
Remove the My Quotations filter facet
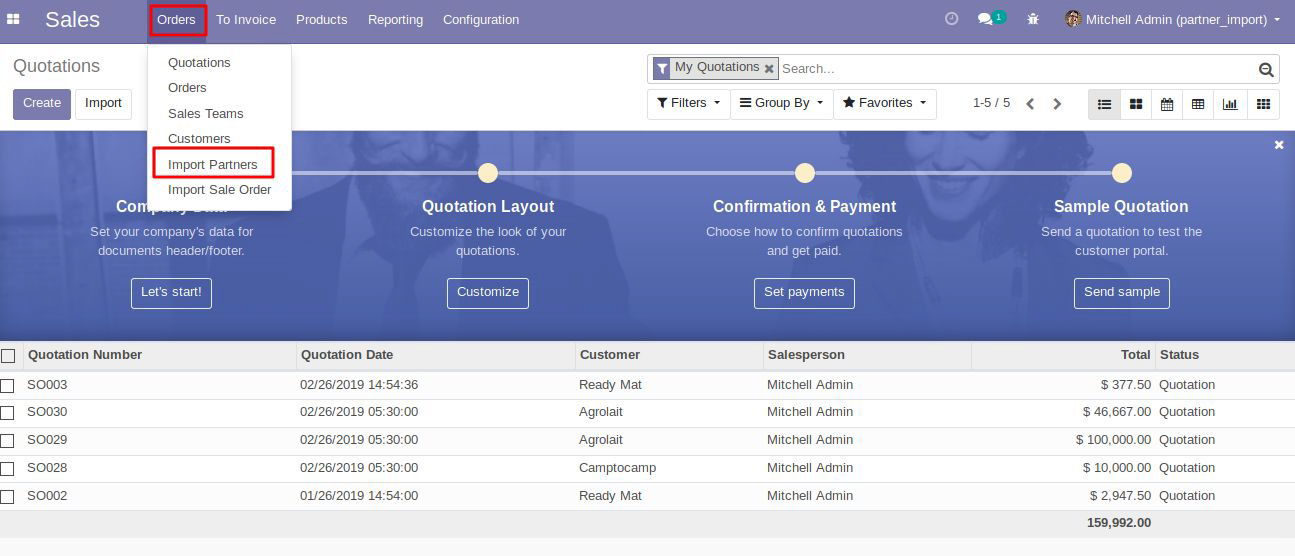(x=769, y=69)
